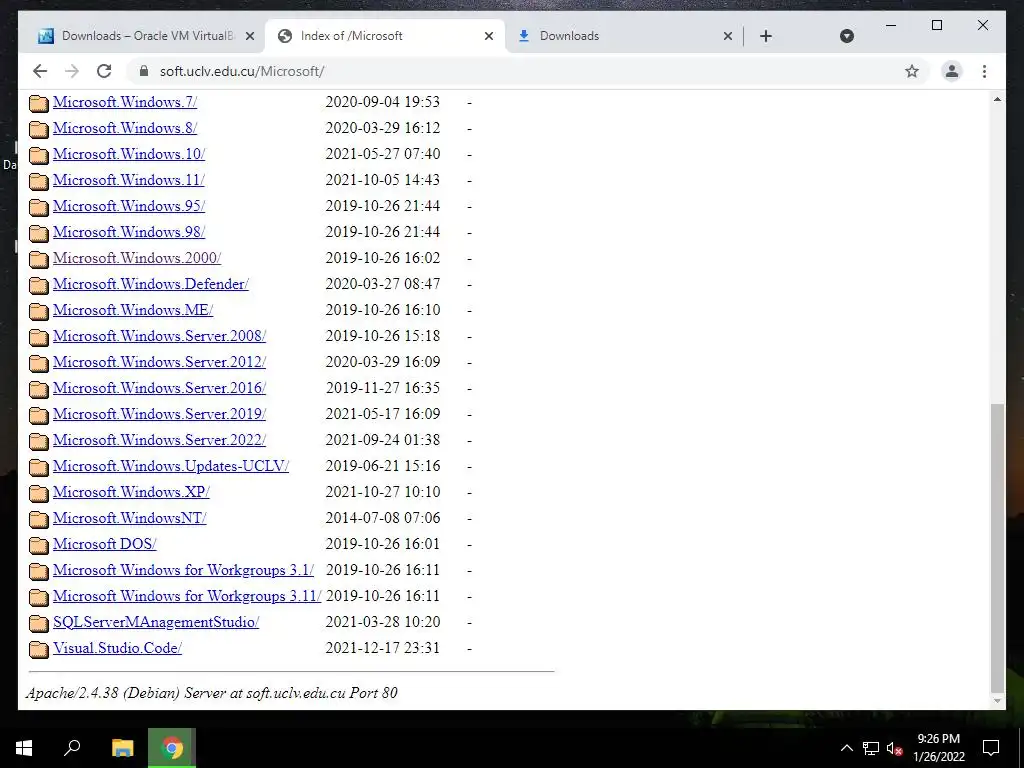This screenshot has height=768, width=1024.
Task: Click the page vertical scrollbar thumb
Action: click(x=997, y=547)
